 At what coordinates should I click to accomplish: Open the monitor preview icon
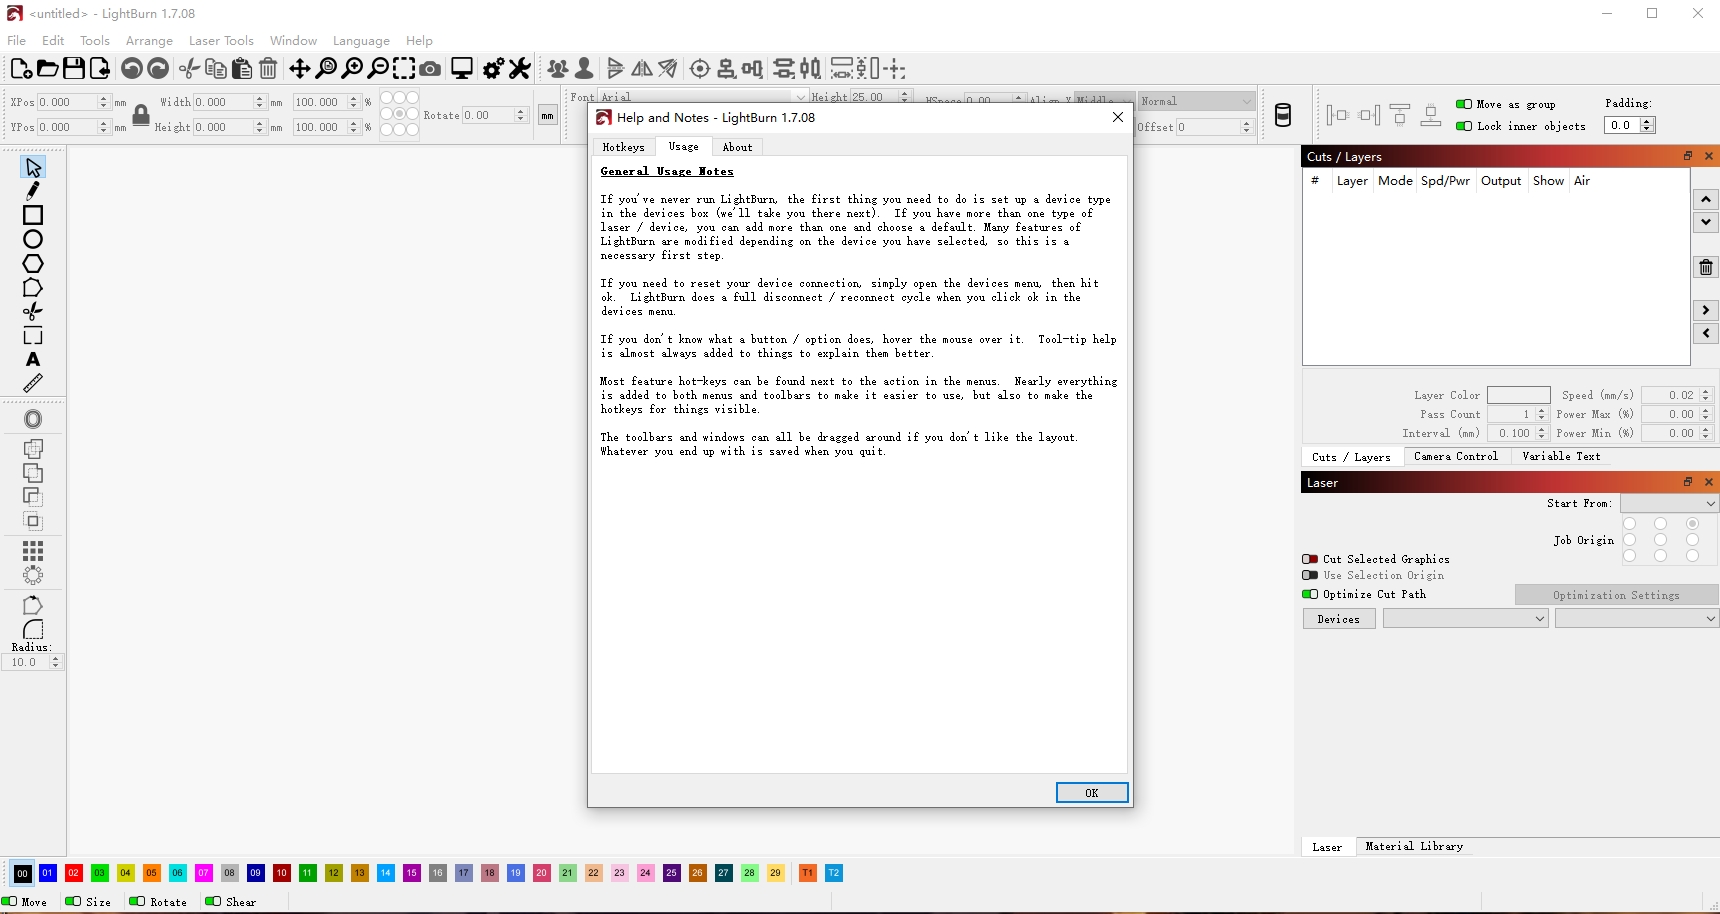461,68
